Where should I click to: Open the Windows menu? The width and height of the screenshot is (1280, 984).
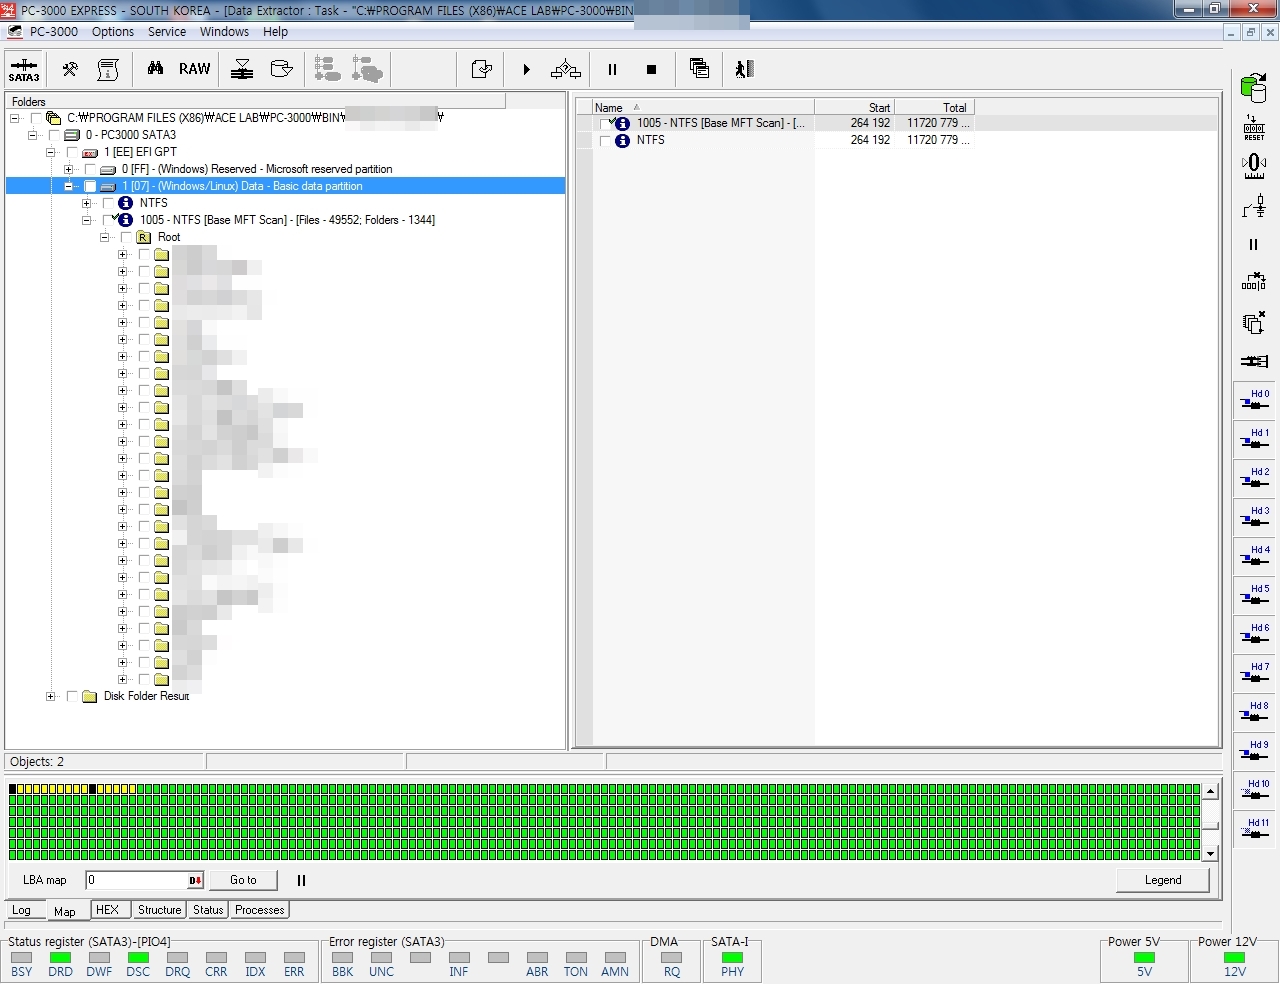[224, 32]
